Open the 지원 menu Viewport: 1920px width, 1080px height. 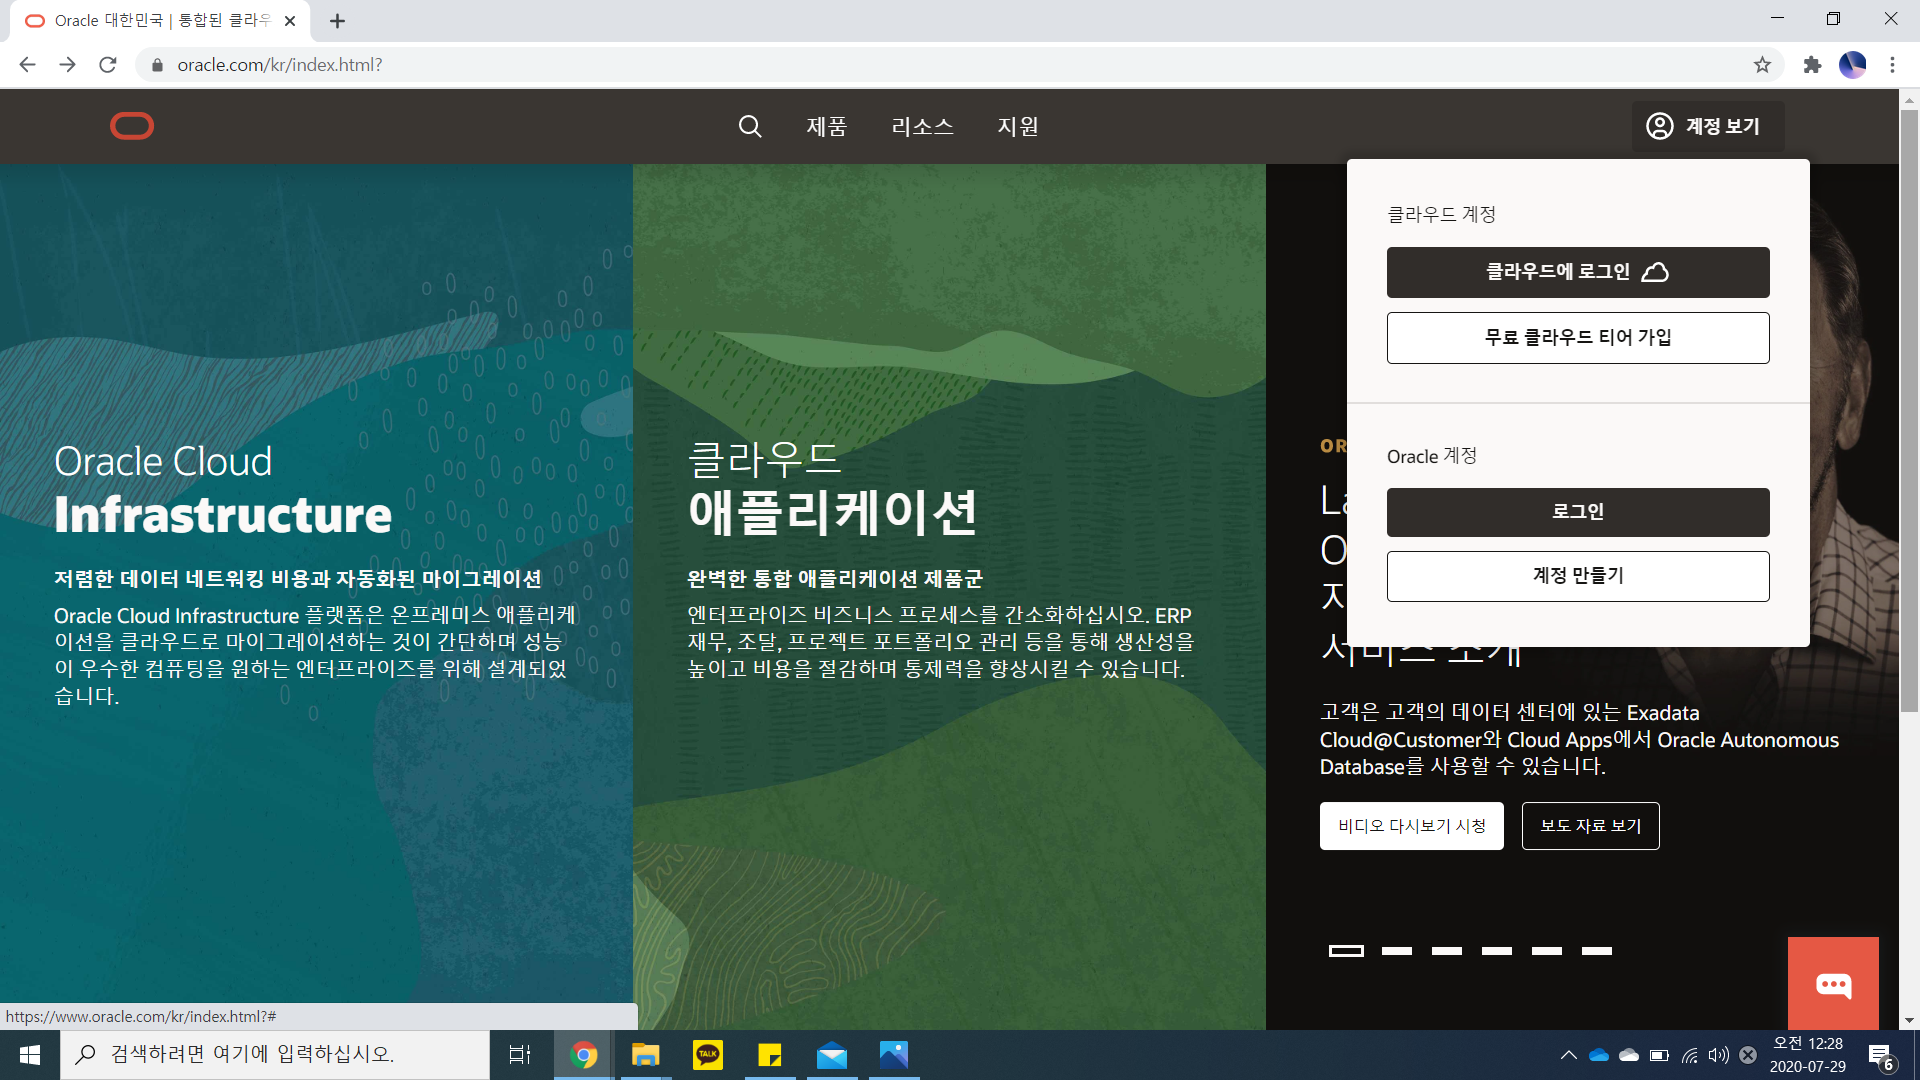[x=1018, y=126]
